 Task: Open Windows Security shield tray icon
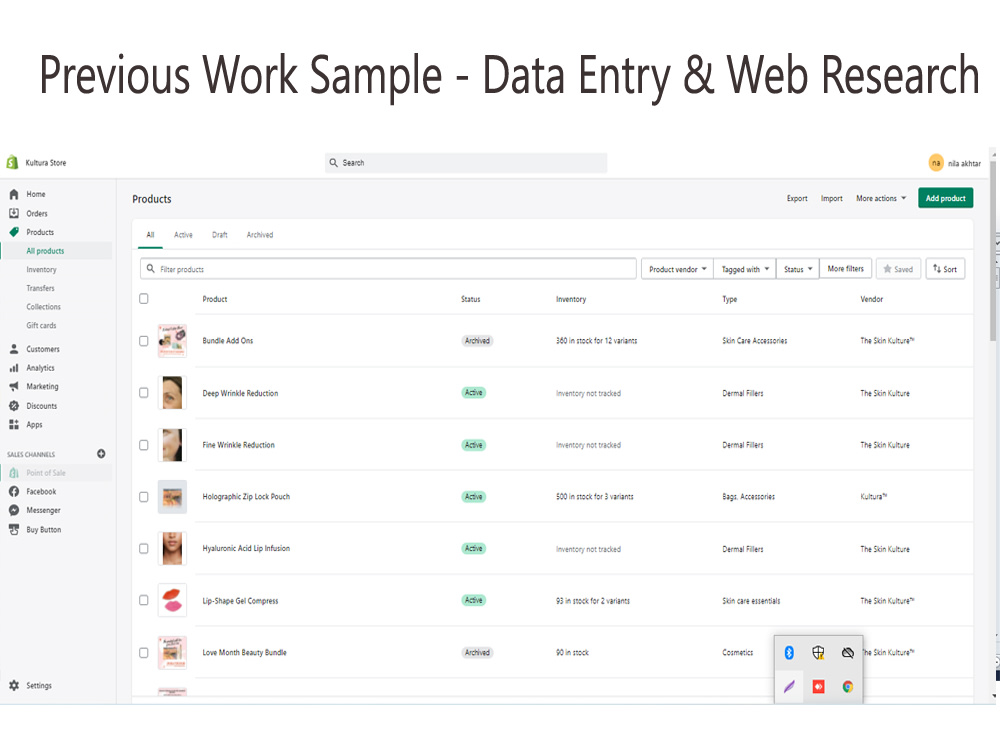click(818, 652)
